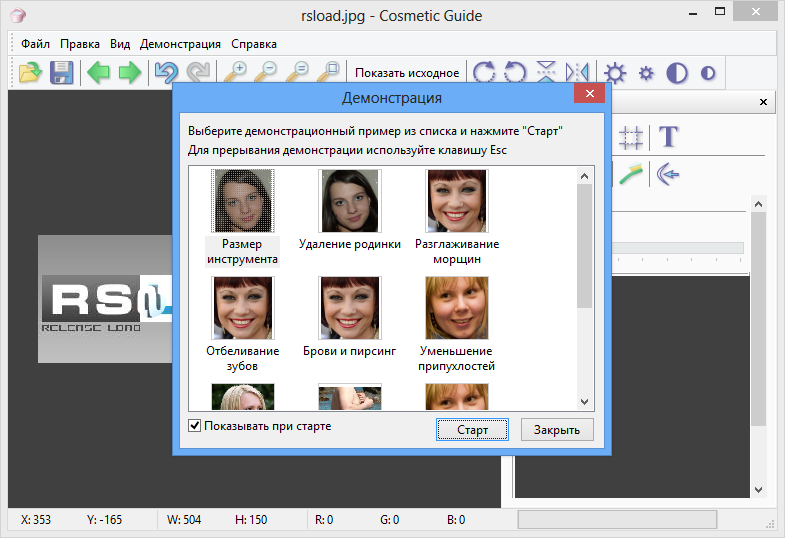Select the toothbrush teeth whitening tool
The width and height of the screenshot is (785, 538).
pos(631,174)
